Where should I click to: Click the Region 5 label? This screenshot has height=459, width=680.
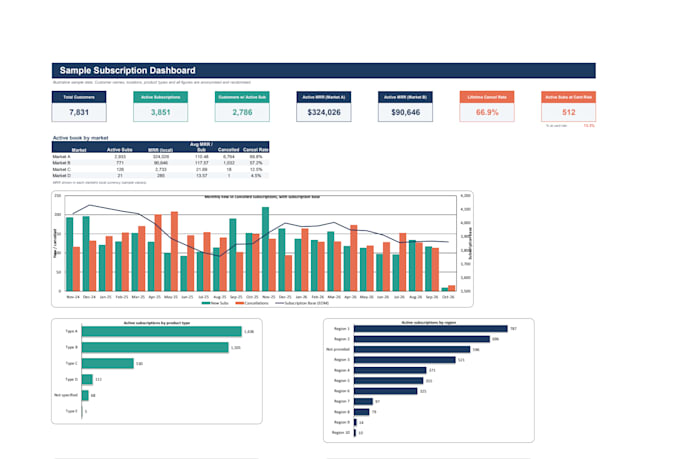tap(342, 380)
